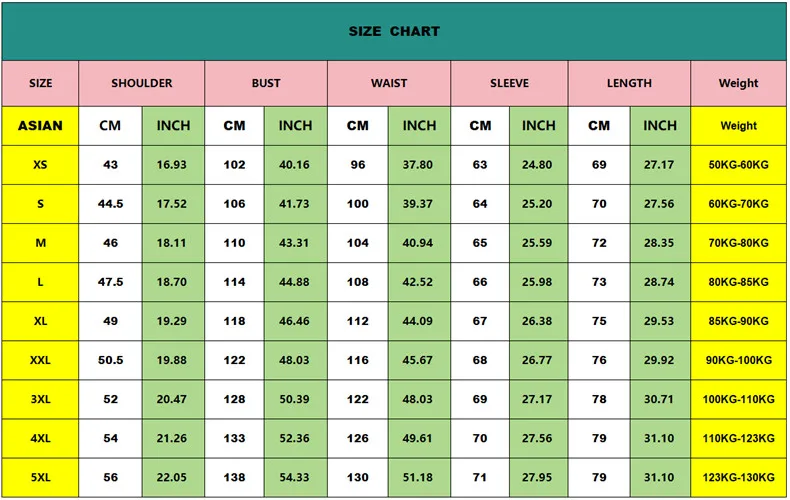Select the SHOULDER column header
This screenshot has height=500, width=790.
(x=142, y=83)
